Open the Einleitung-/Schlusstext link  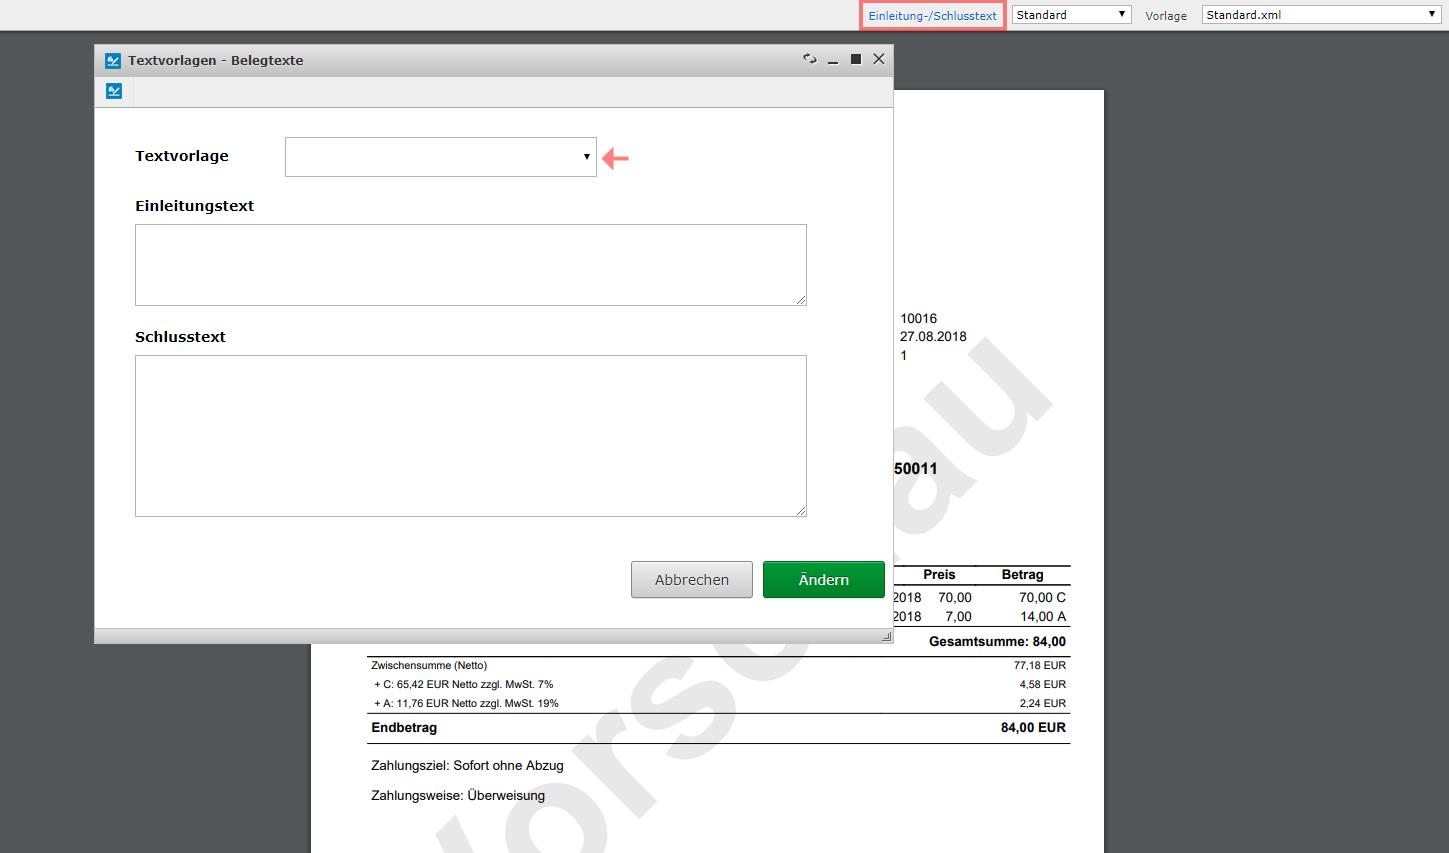(932, 15)
